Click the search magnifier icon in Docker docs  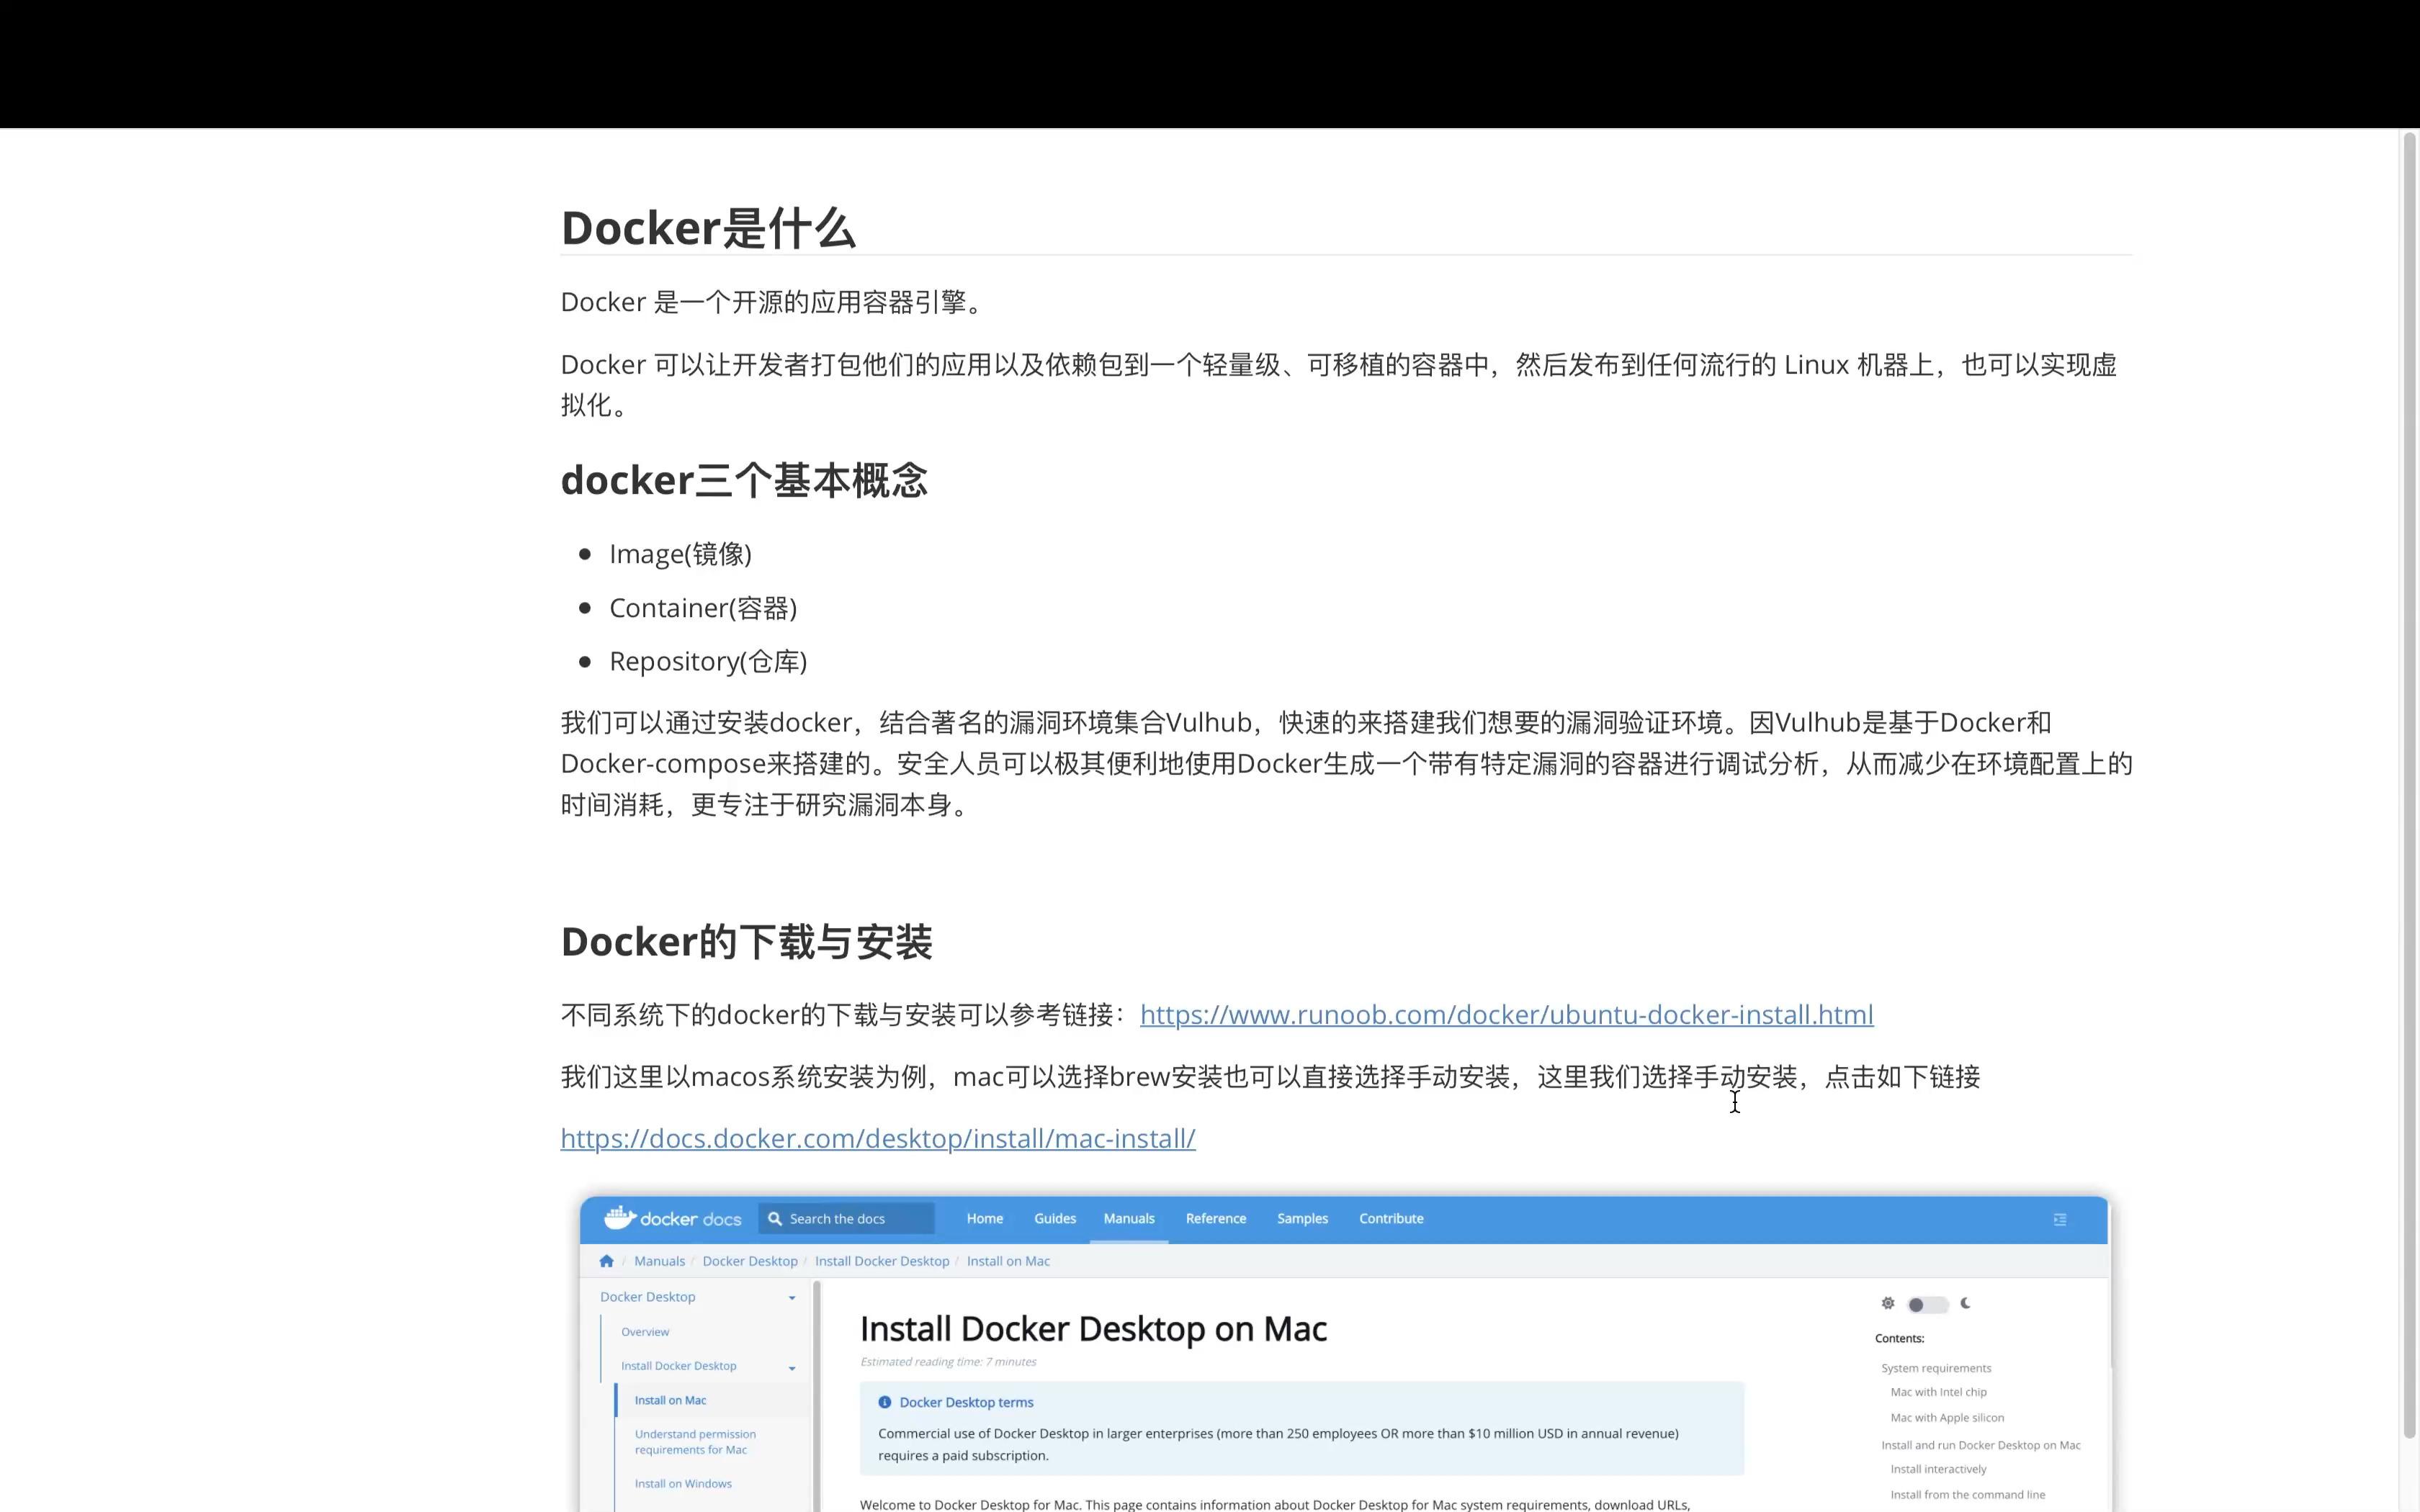(775, 1218)
